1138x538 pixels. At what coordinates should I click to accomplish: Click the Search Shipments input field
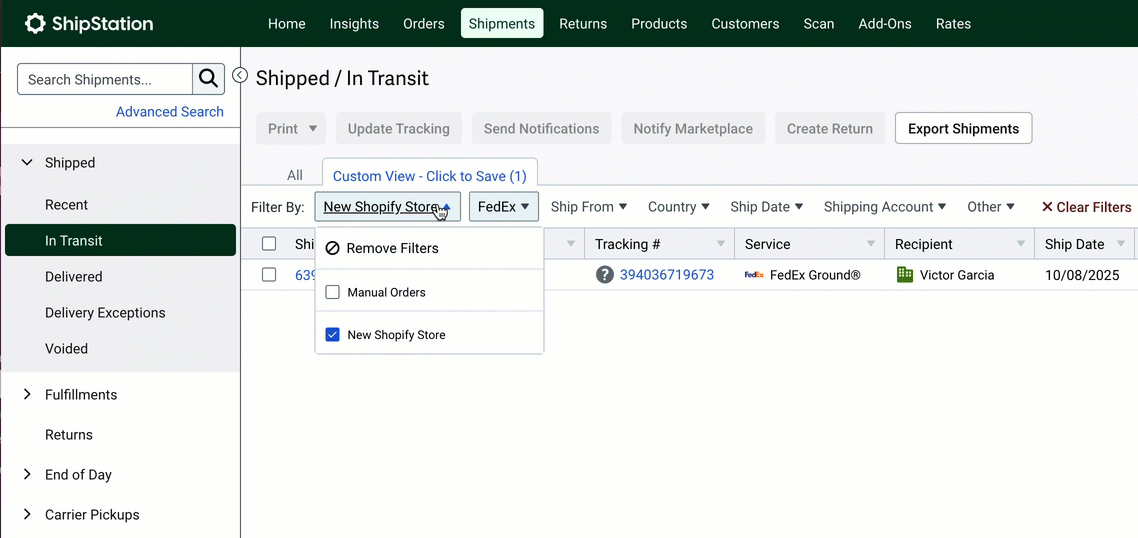(x=105, y=79)
